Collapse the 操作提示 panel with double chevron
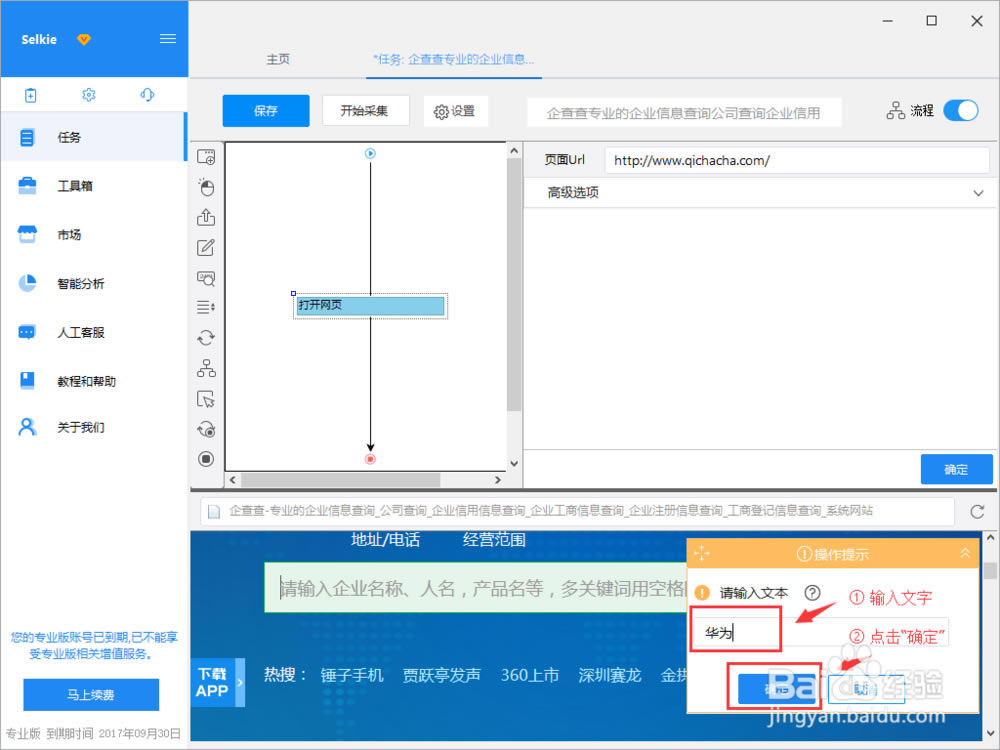This screenshot has height=750, width=1000. [965, 553]
